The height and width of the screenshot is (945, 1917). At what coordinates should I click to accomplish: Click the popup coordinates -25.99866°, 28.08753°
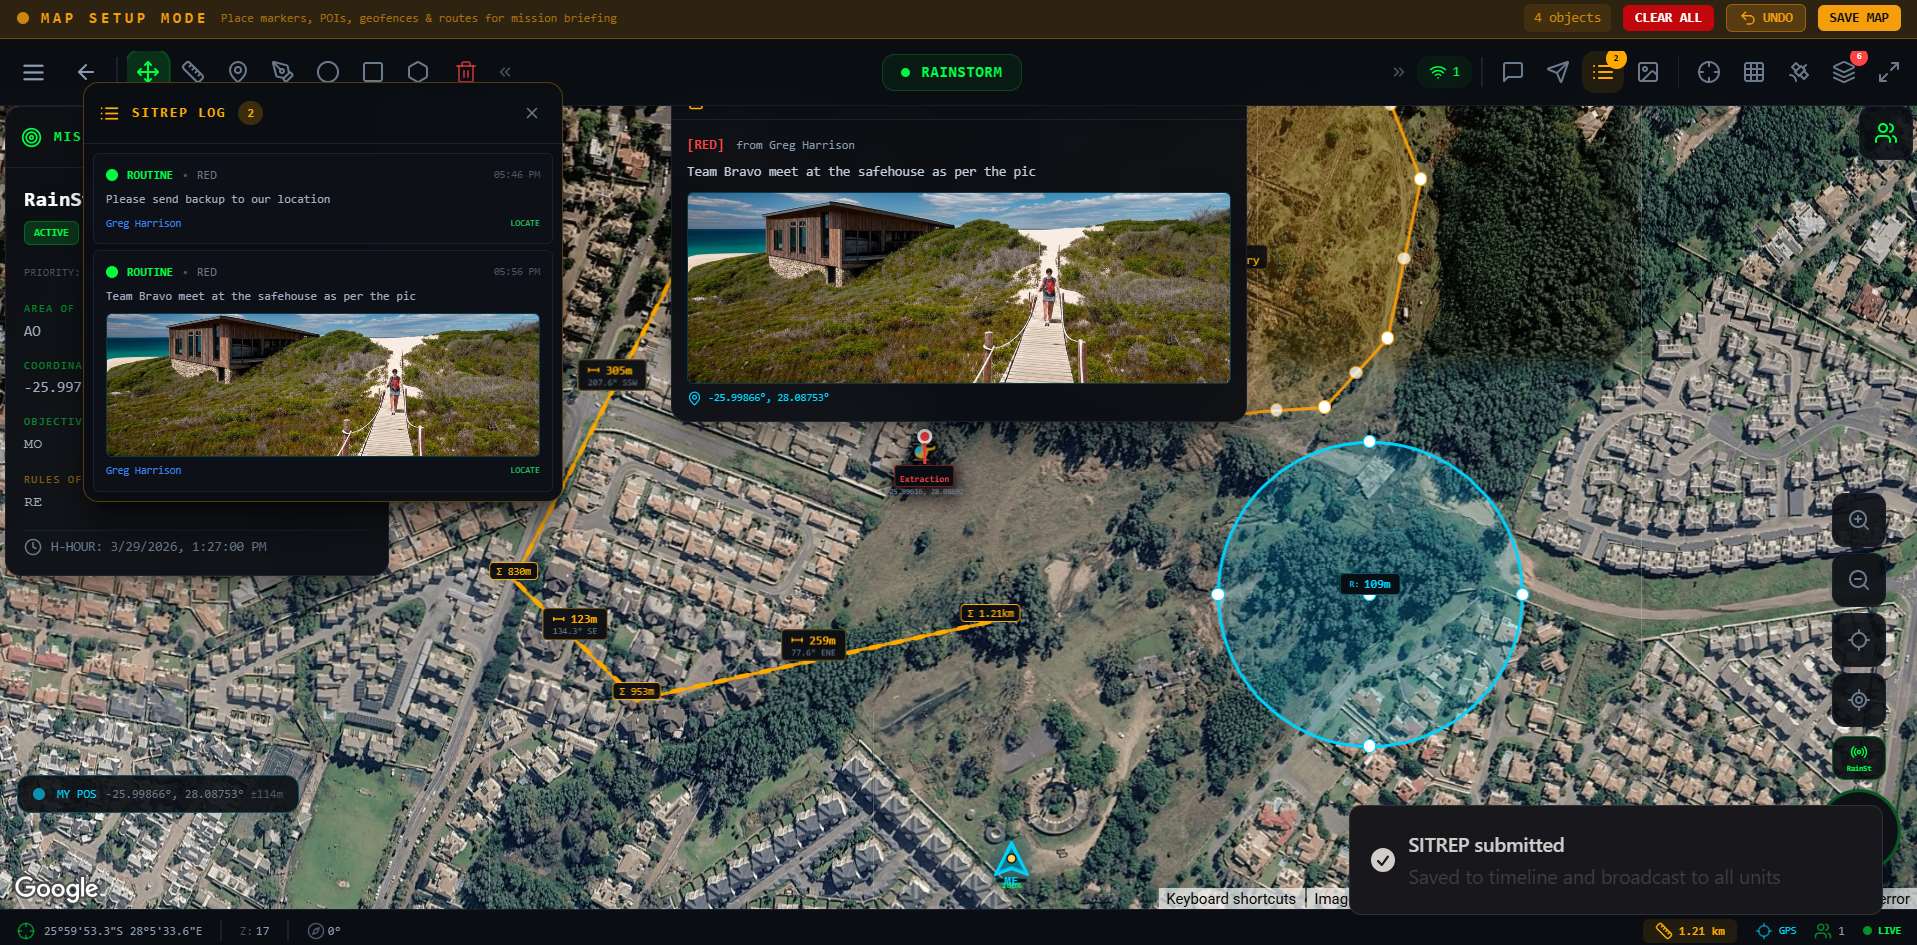pos(768,398)
